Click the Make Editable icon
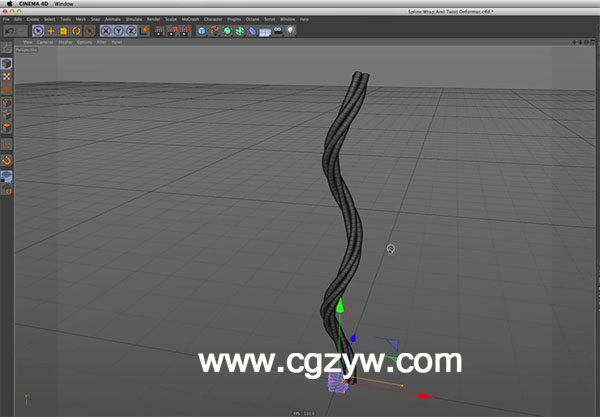Image resolution: width=600 pixels, height=417 pixels. pos(7,48)
